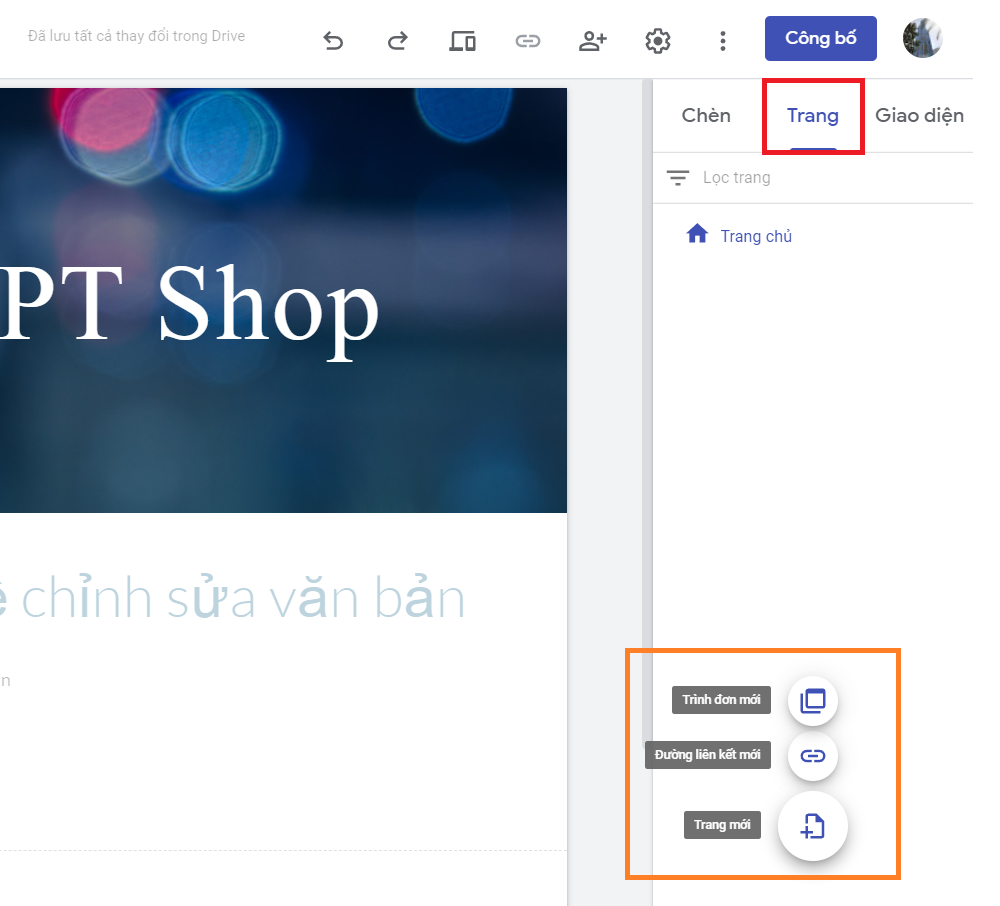The image size is (1000, 906).
Task: Open the device preview icon
Action: (x=462, y=40)
